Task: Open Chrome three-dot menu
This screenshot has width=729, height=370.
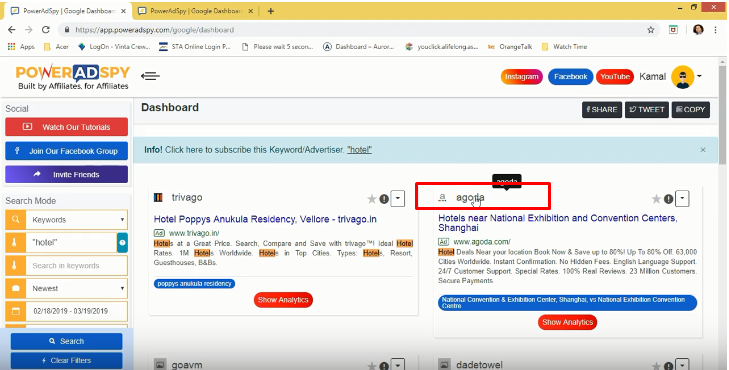Action: tap(715, 30)
